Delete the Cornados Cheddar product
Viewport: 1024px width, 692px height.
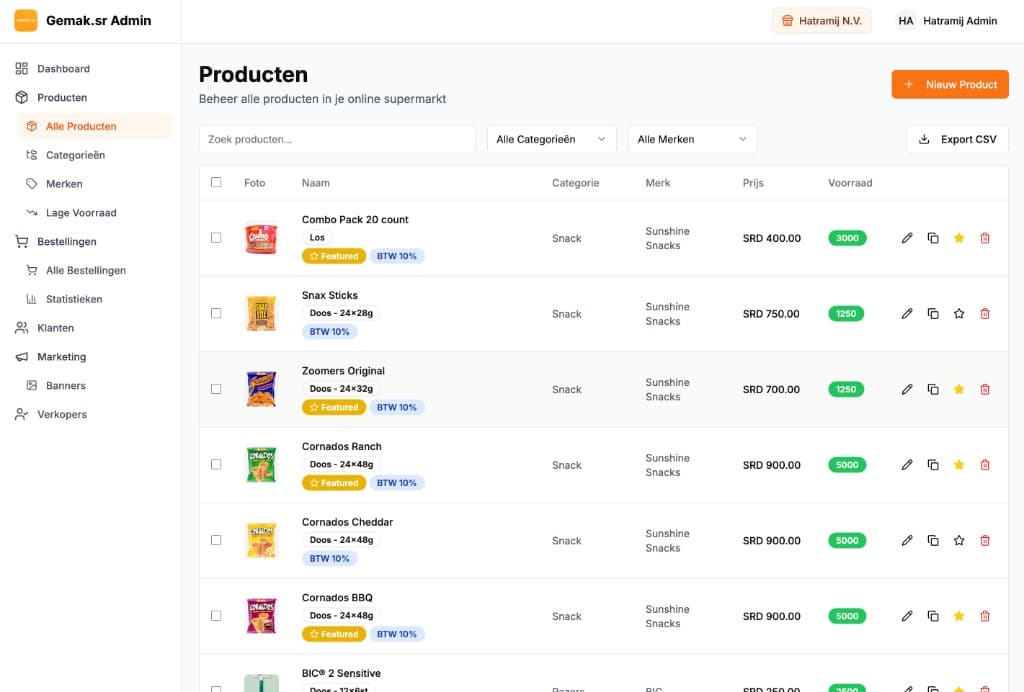coord(985,541)
